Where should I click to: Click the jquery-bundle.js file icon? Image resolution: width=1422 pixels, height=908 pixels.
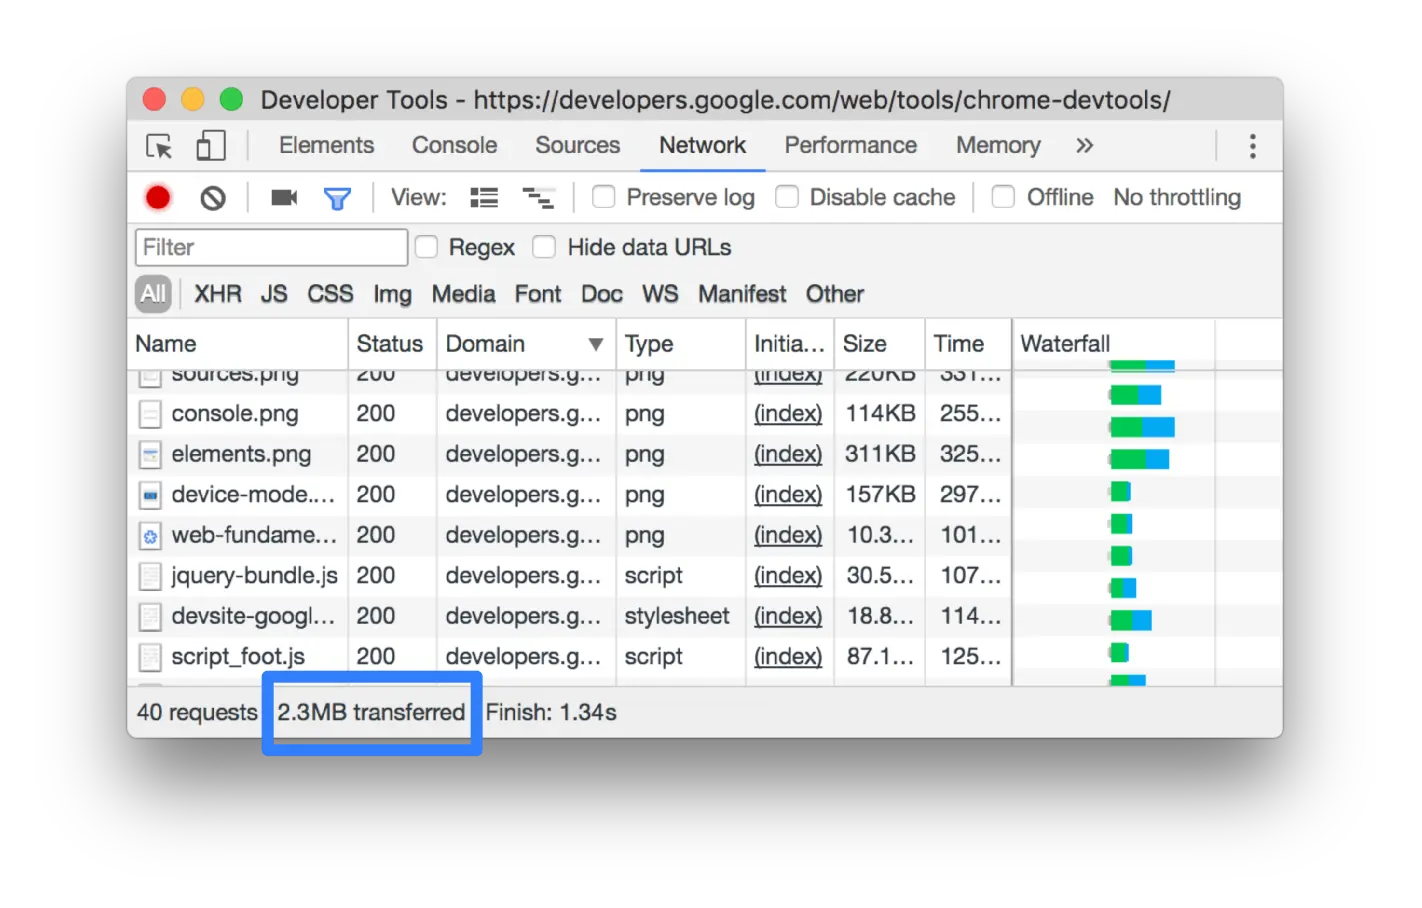click(150, 576)
